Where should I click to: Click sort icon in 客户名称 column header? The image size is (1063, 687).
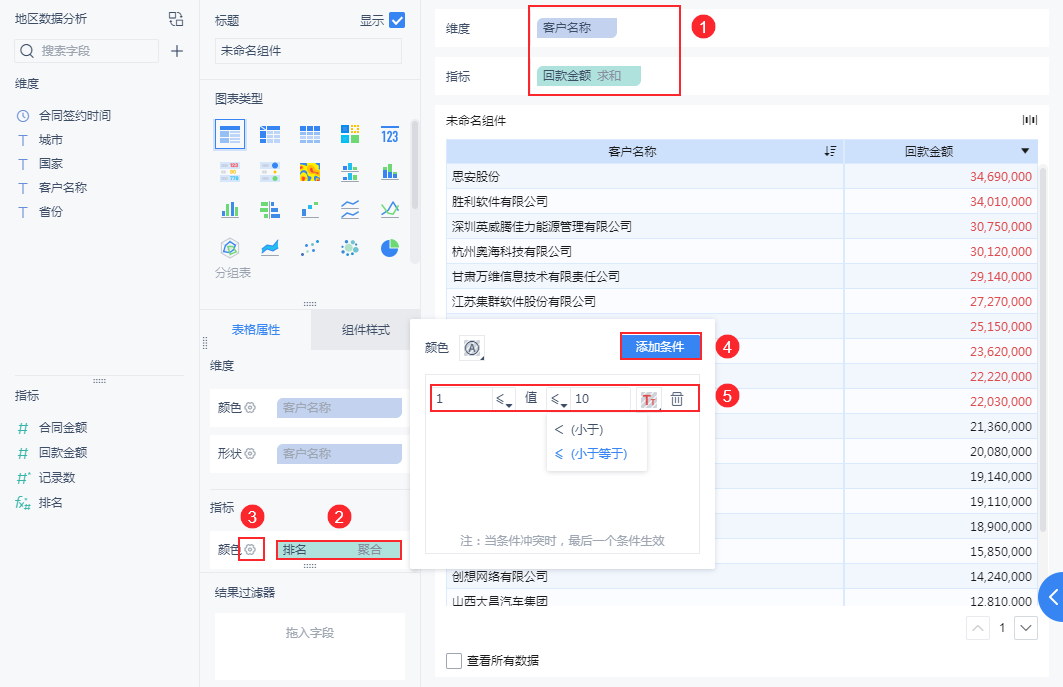tap(830, 151)
